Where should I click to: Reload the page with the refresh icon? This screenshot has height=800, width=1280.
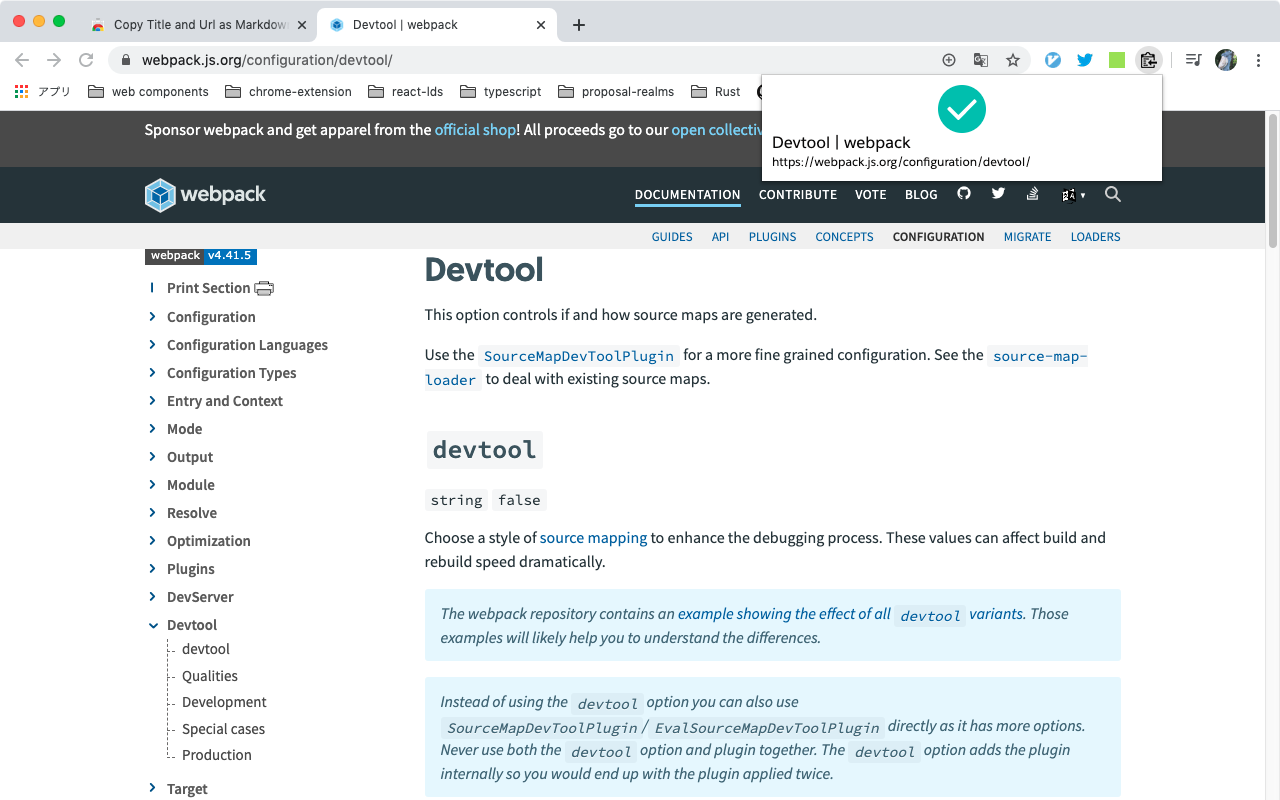pos(86,60)
